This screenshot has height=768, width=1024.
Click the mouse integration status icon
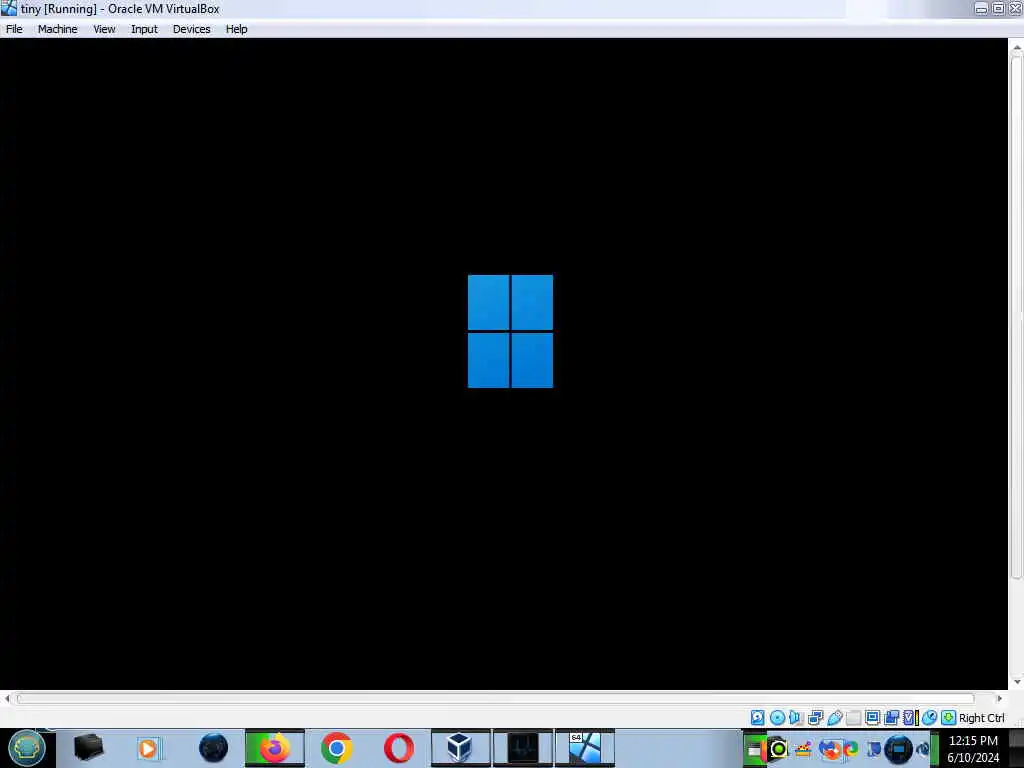coord(929,718)
